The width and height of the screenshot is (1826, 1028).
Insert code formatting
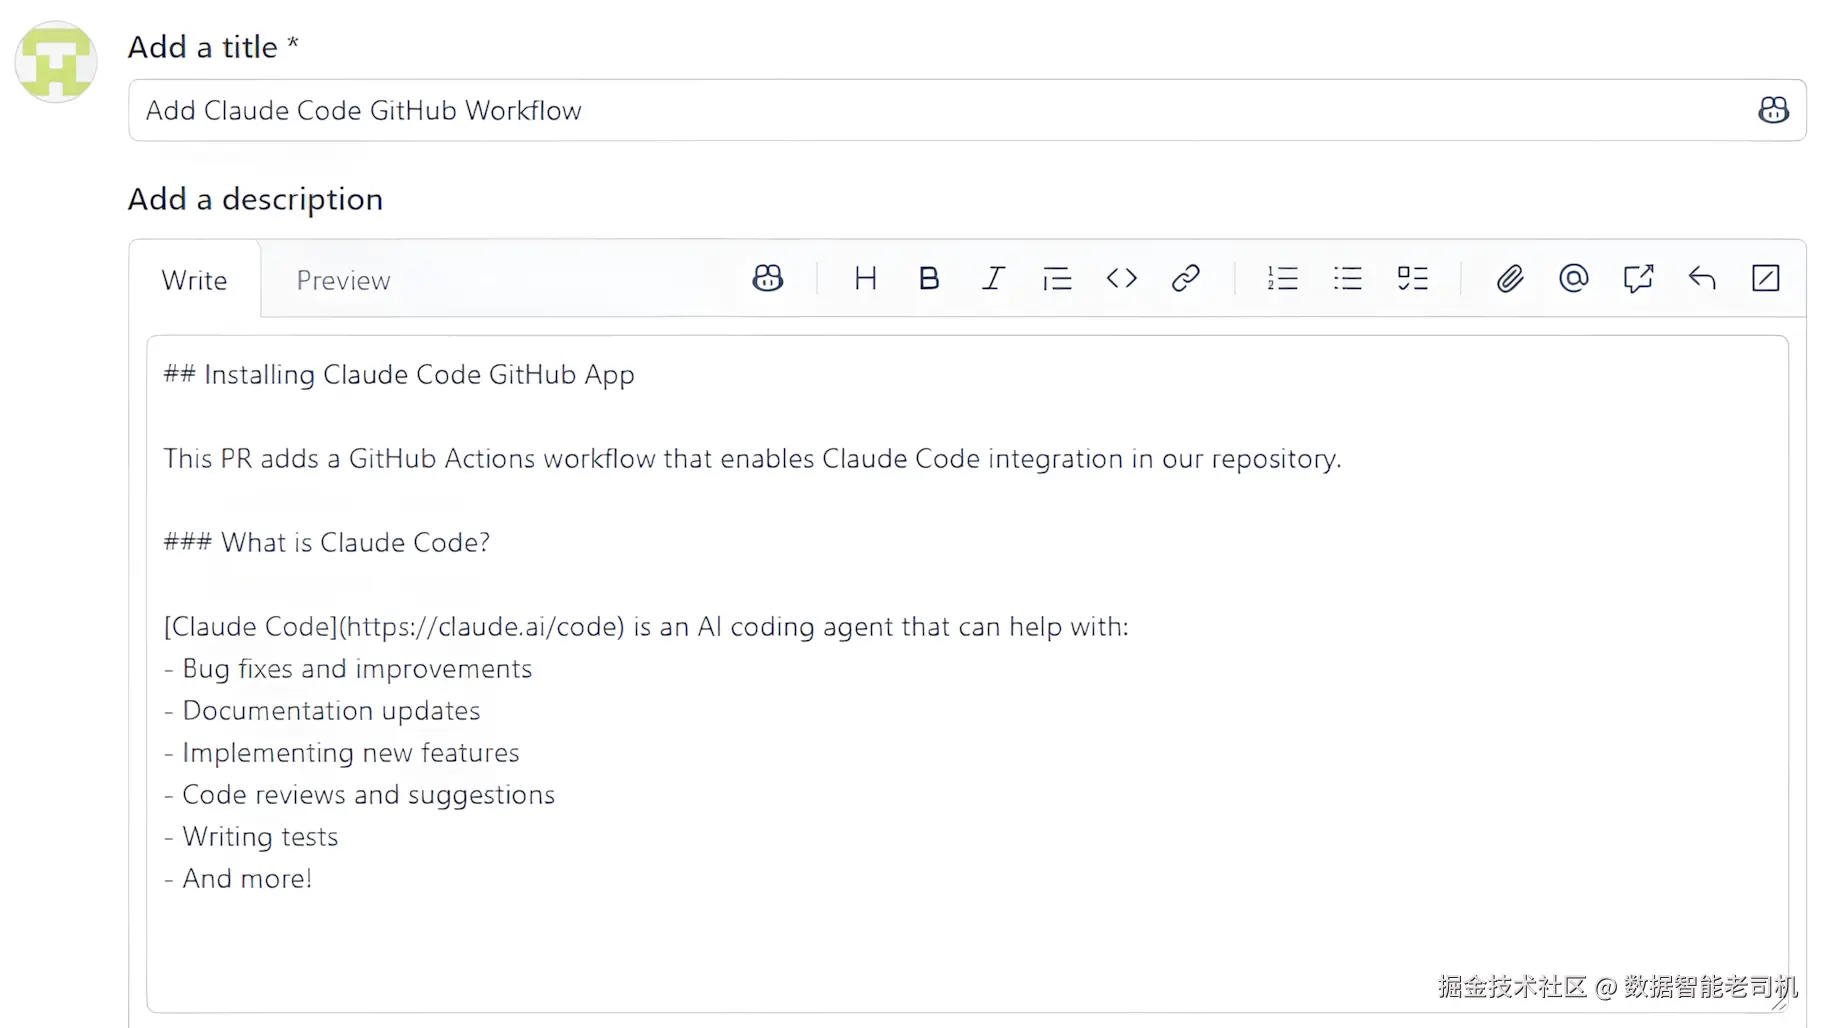[x=1122, y=278]
